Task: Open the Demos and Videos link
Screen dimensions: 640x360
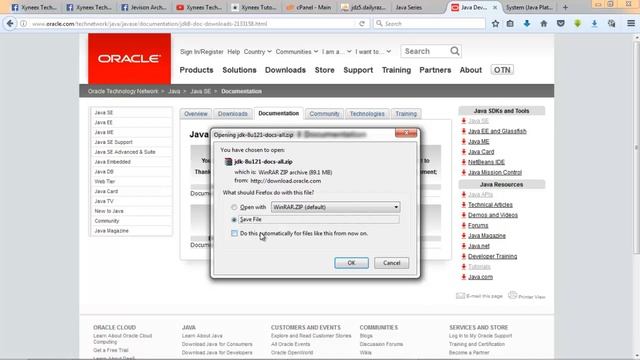Action: coord(493,215)
